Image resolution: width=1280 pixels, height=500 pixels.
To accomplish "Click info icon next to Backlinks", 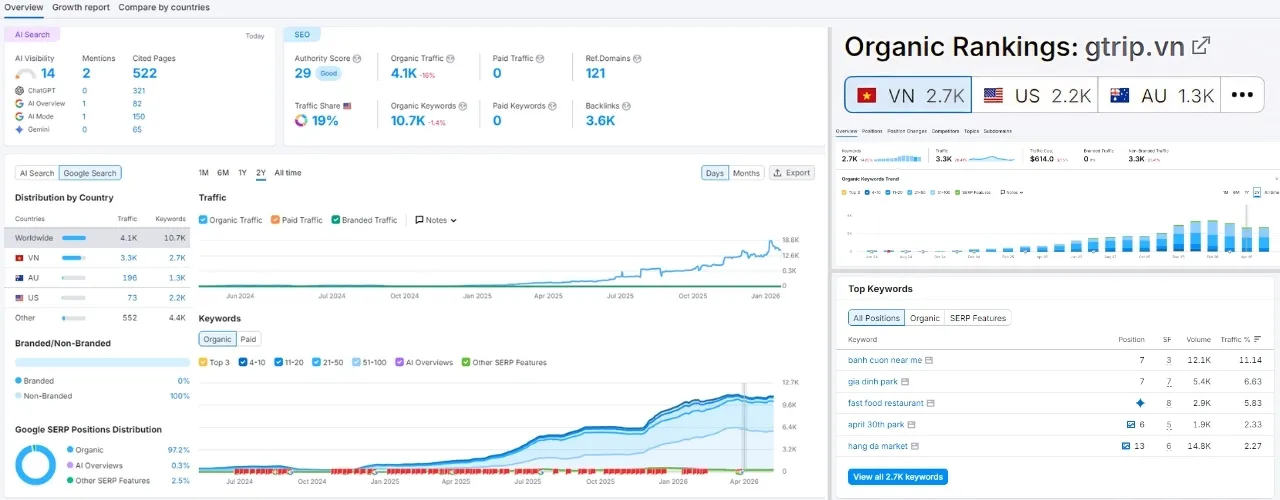I will [x=626, y=106].
